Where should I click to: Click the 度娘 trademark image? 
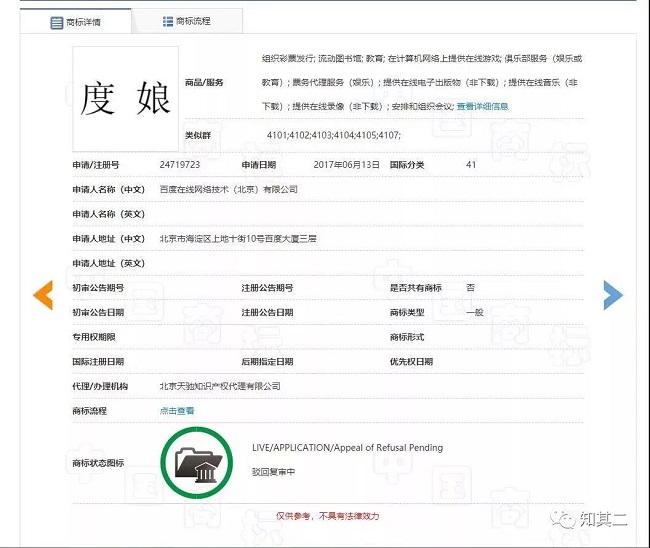(125, 97)
